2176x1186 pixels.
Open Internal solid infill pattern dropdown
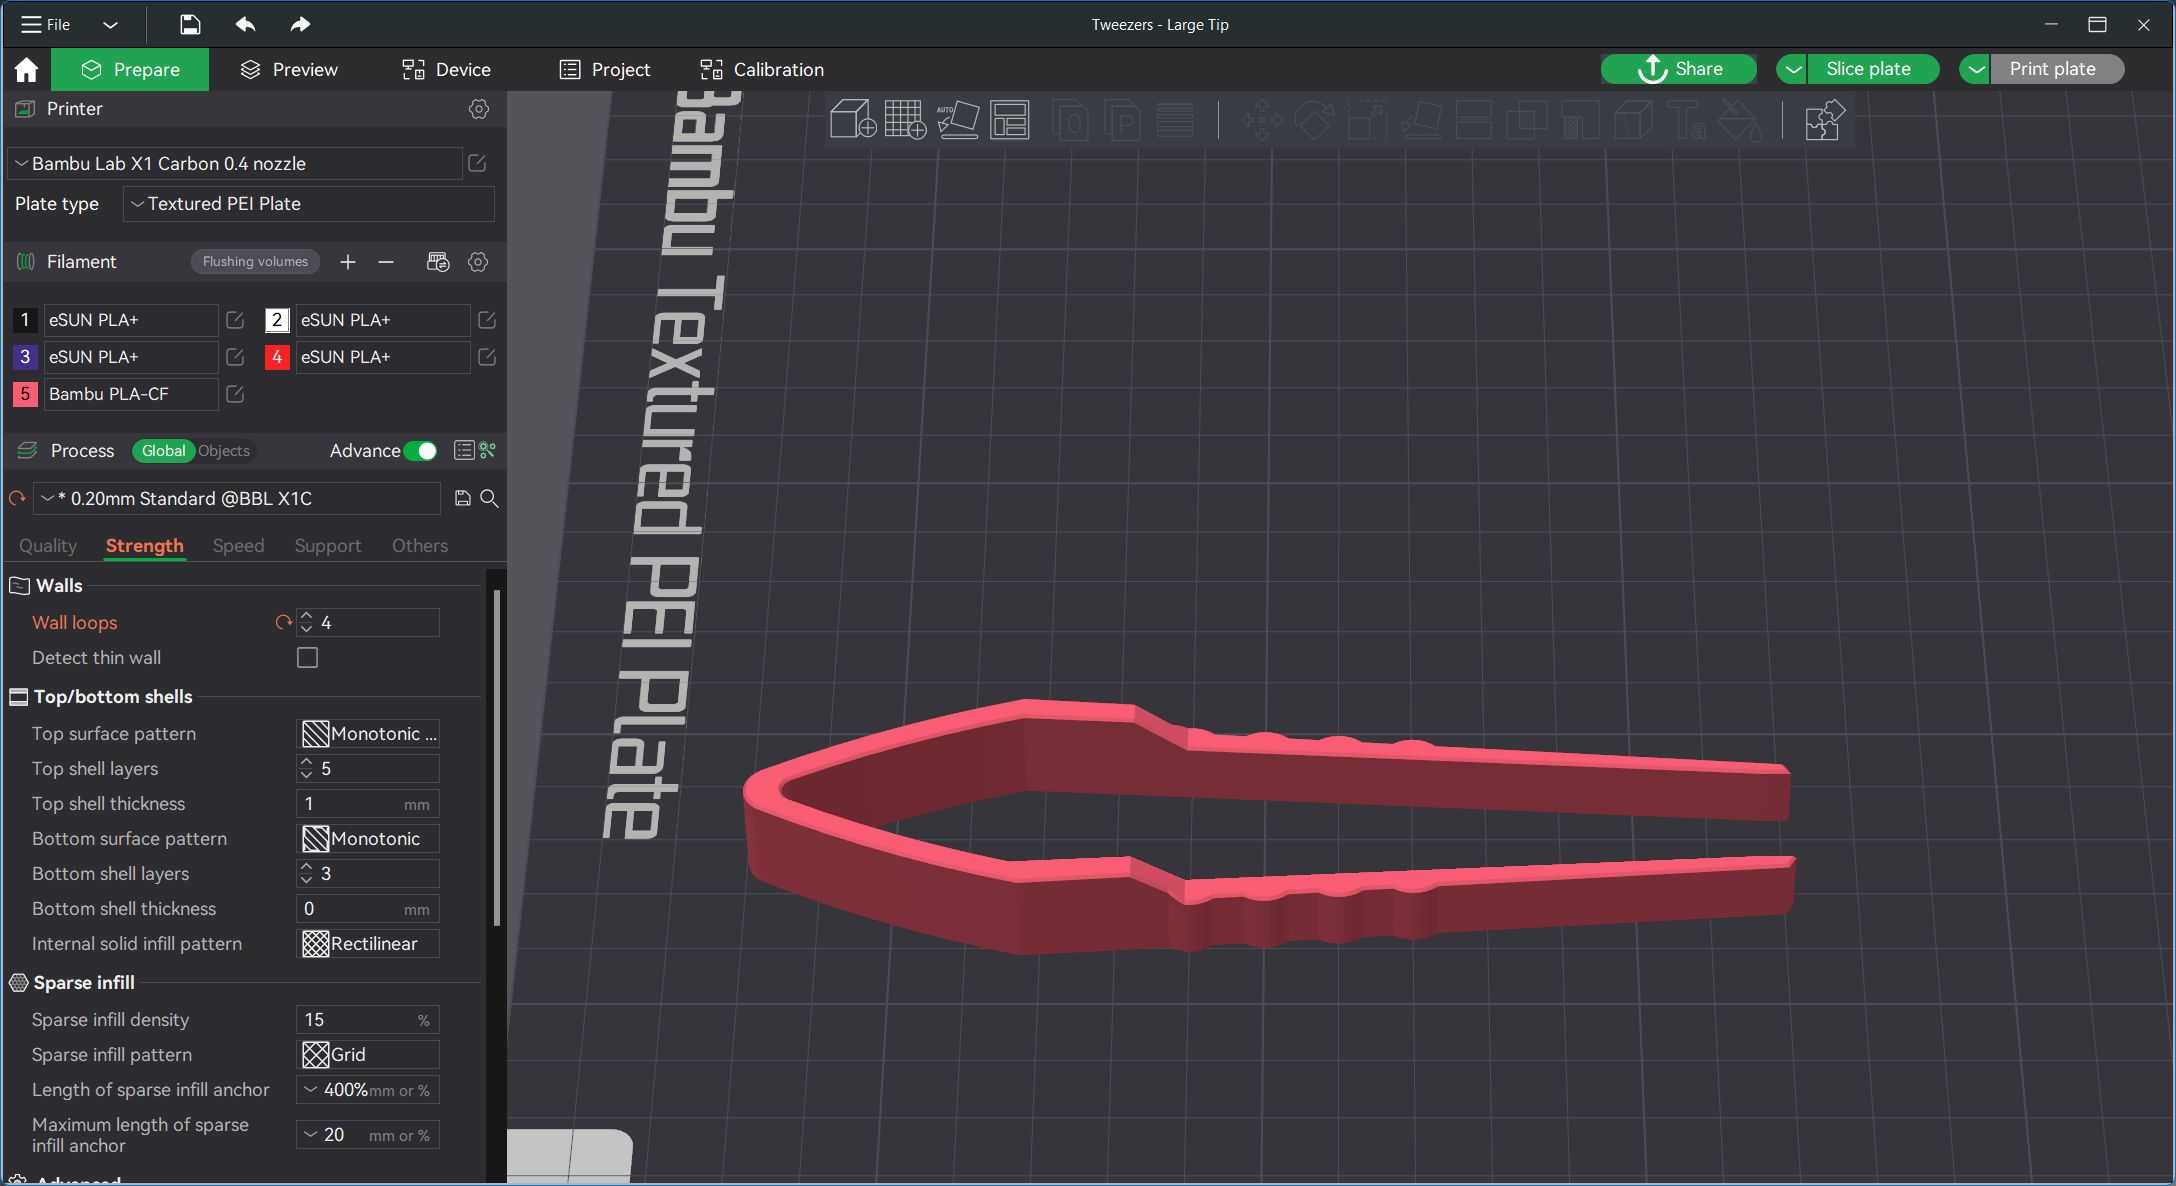click(x=368, y=944)
